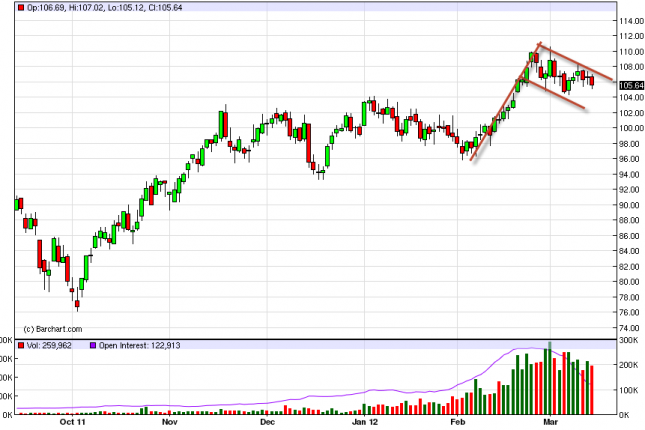The image size is (645, 430).
Task: Click the red square beside the Op:106.69 readout
Action: [x=21, y=7]
